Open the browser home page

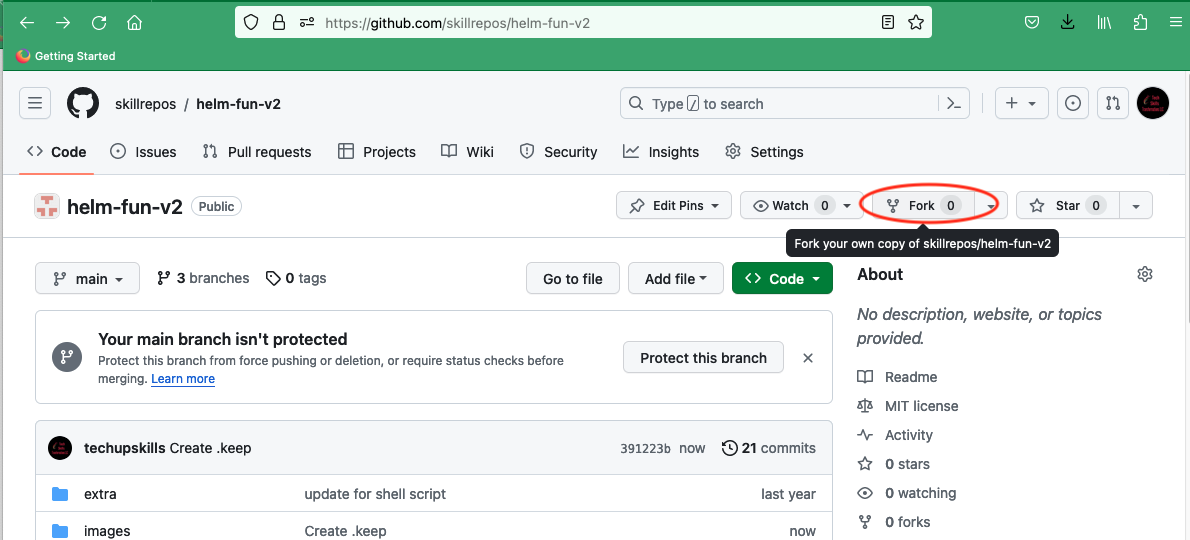134,23
